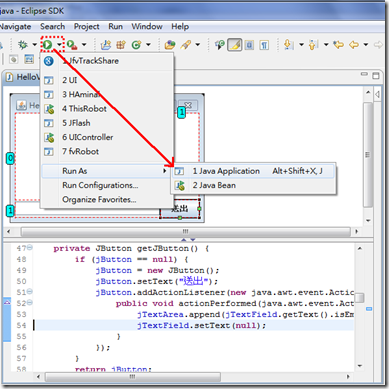Click the Next Annotation down-arrow icon
This screenshot has width=389, height=389.
[288, 44]
